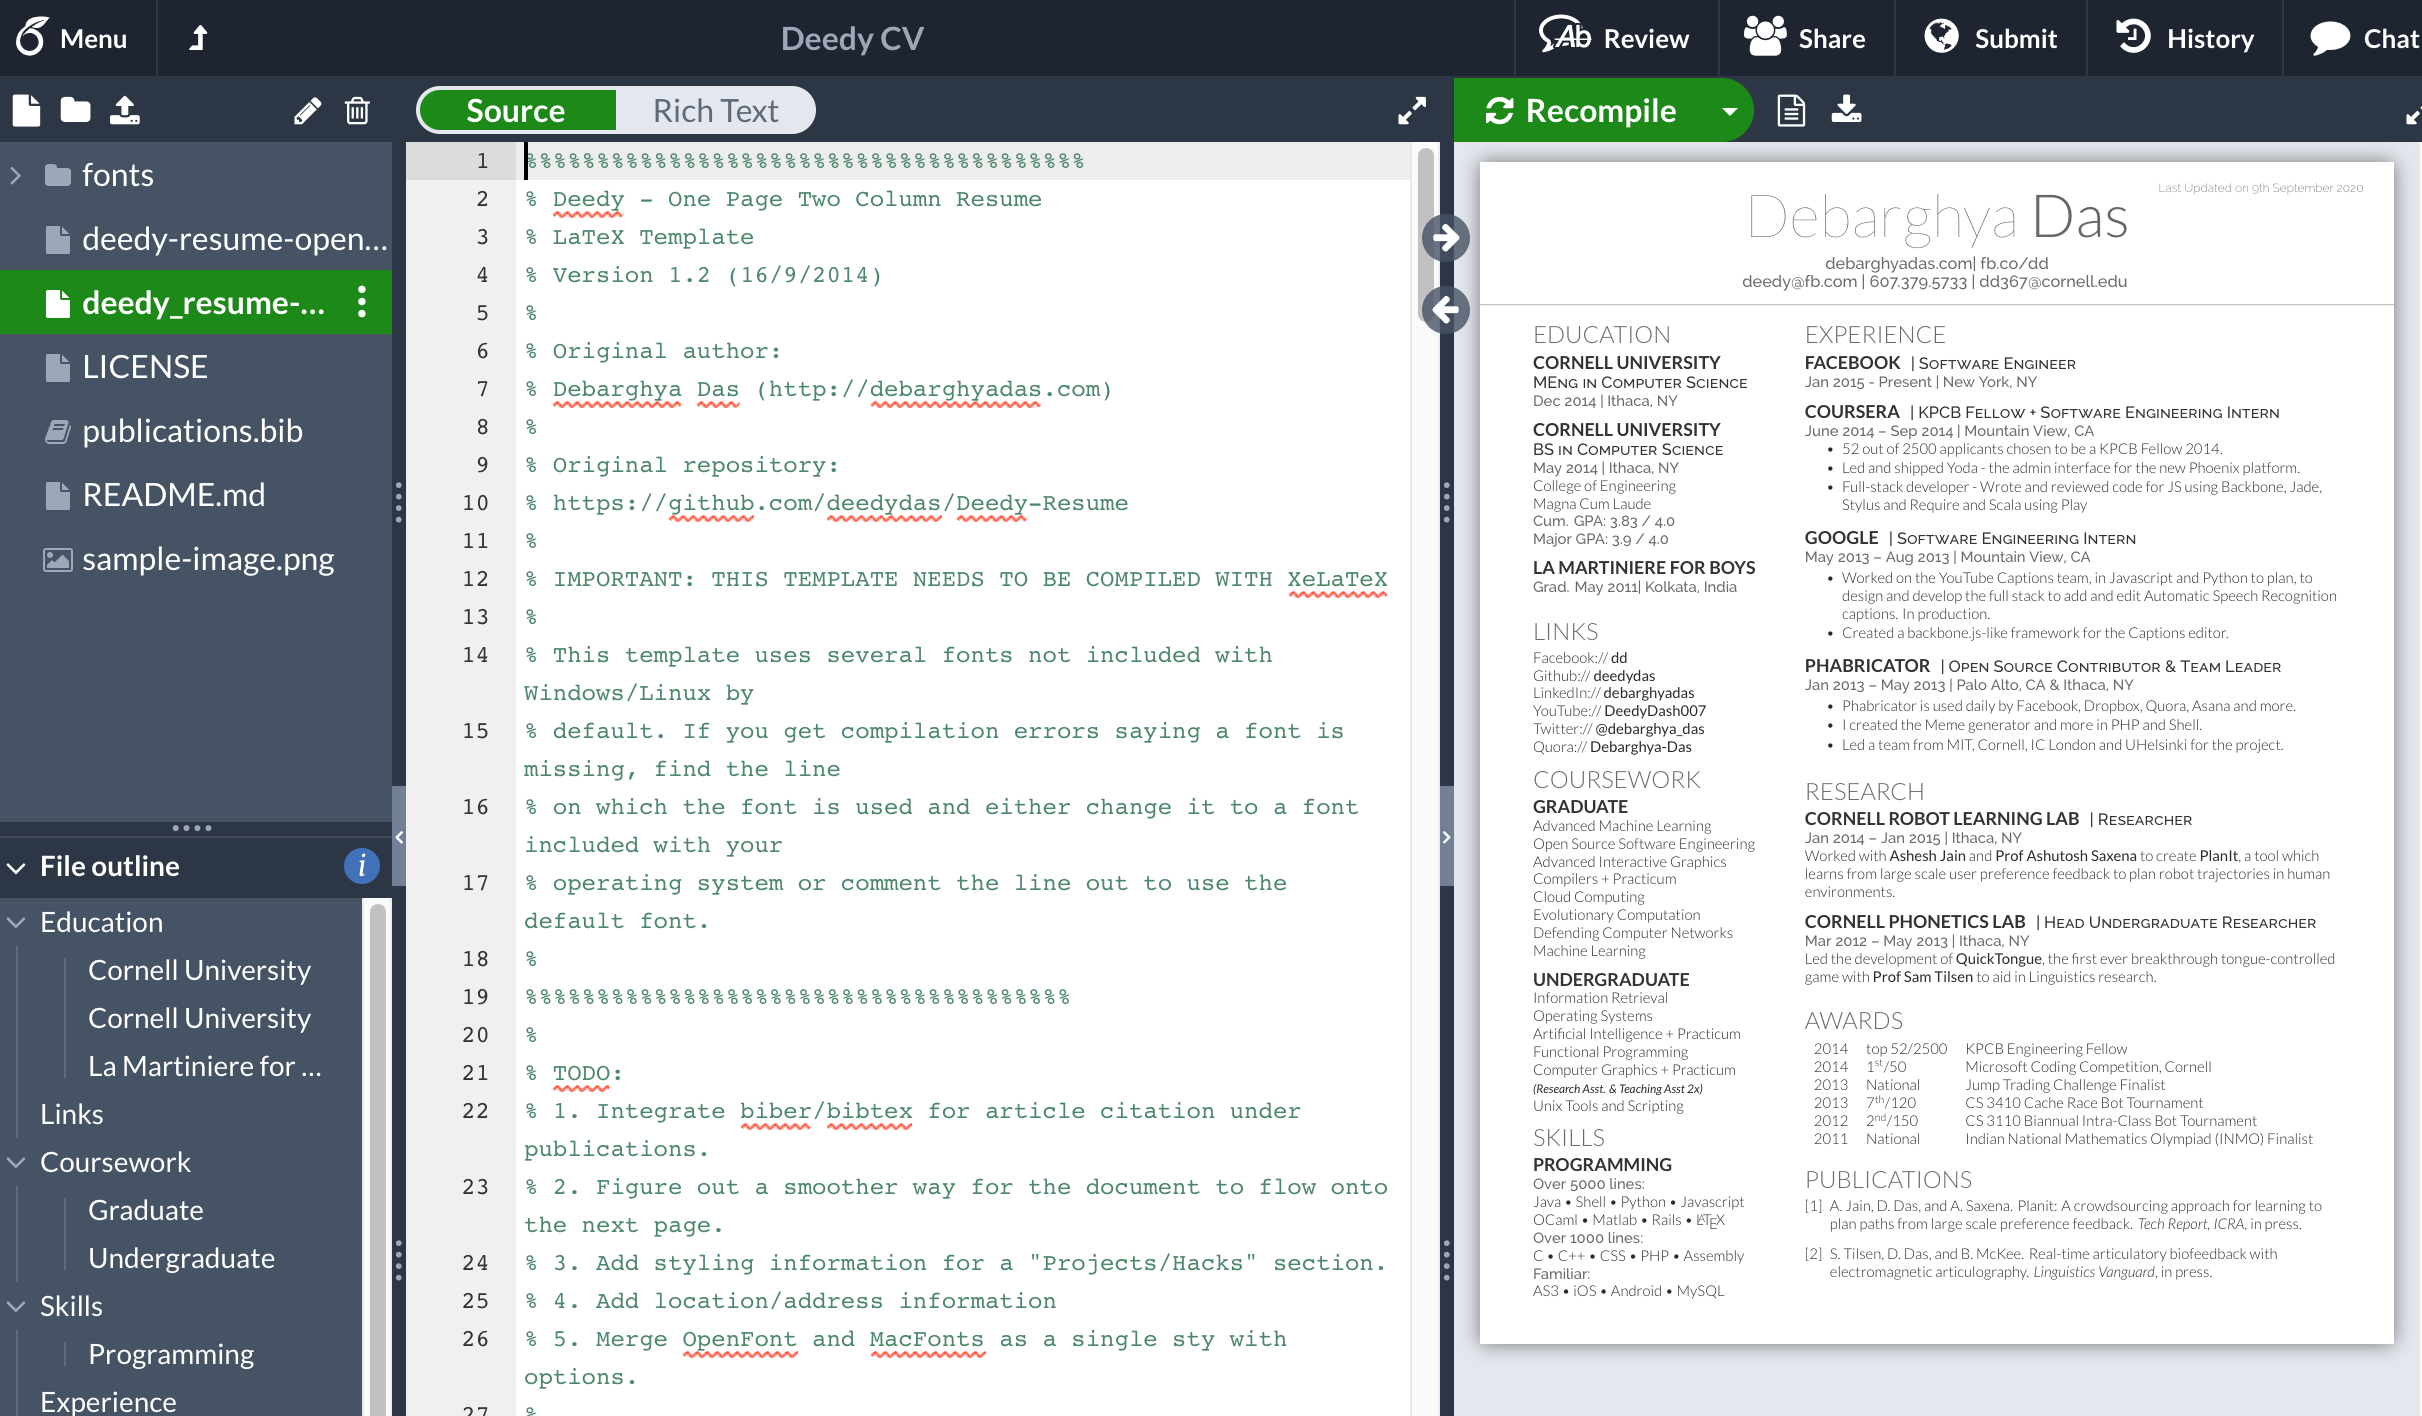Download the PDF using download icon
2422x1416 pixels.
click(x=1846, y=110)
